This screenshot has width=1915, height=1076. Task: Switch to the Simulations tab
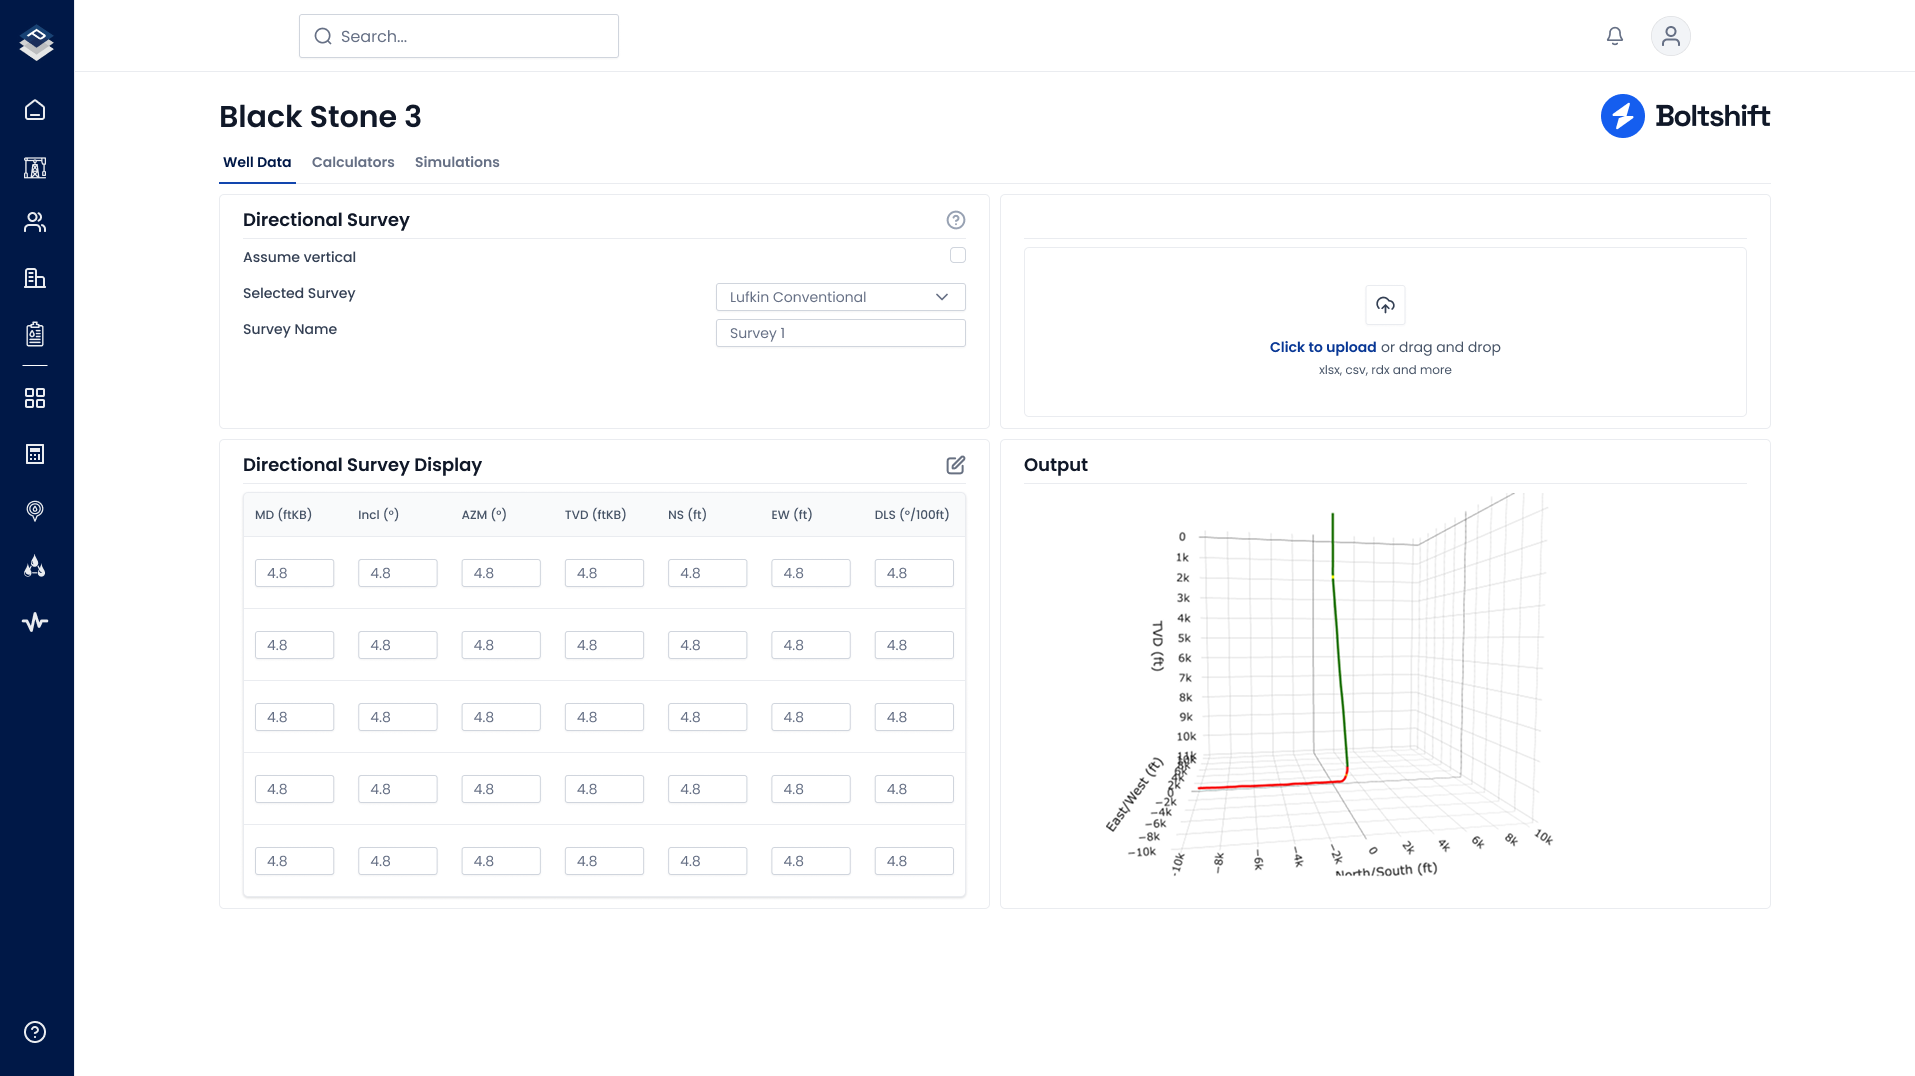click(457, 162)
